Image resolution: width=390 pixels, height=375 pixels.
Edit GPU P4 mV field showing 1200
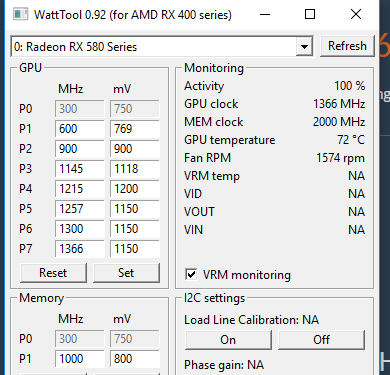(135, 189)
